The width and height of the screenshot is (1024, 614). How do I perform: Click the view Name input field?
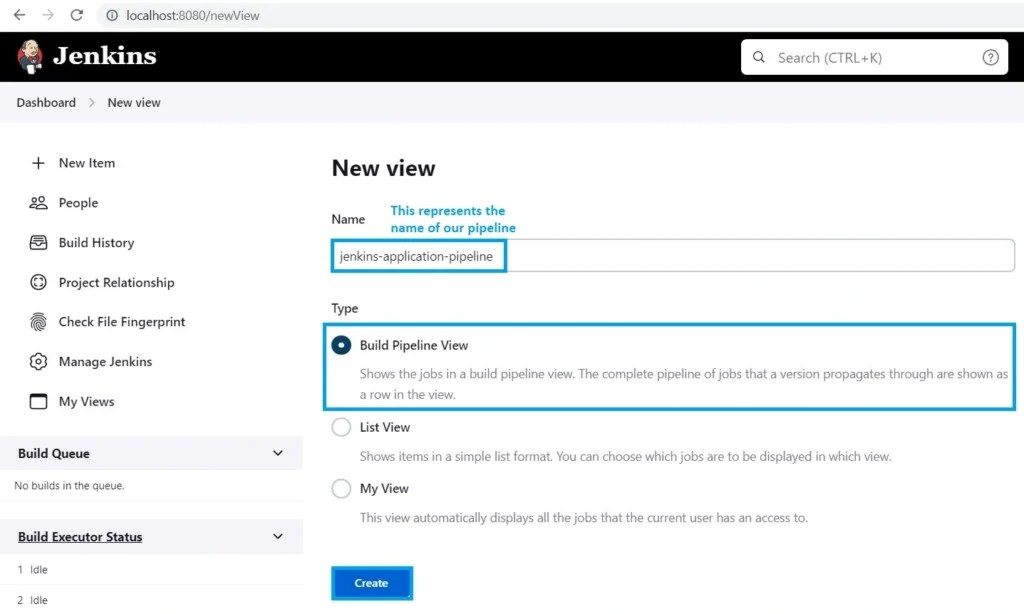[673, 256]
